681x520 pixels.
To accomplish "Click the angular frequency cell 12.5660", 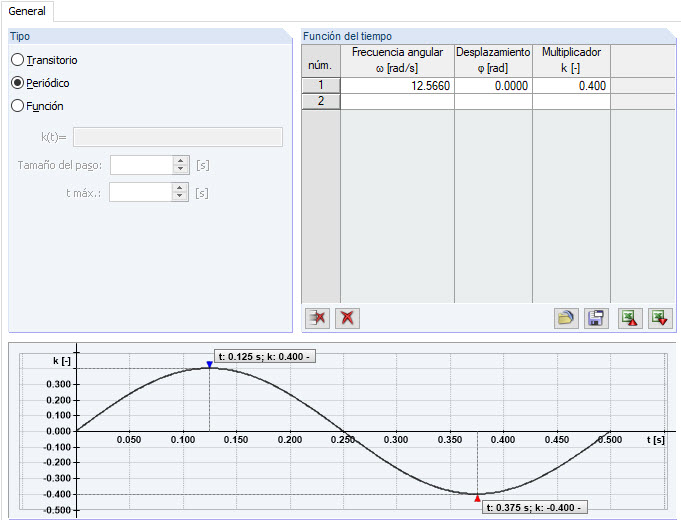I will coord(397,86).
